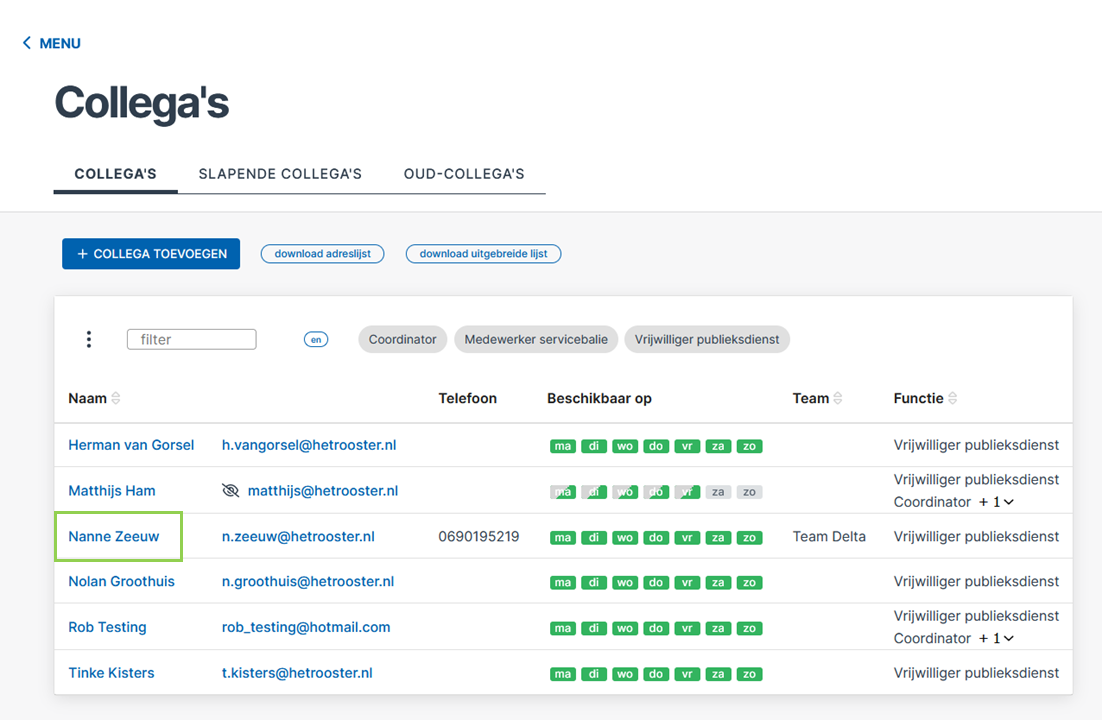Click the 'ma' availability badge for Herman van Gorsel
This screenshot has height=720, width=1102.
click(562, 446)
